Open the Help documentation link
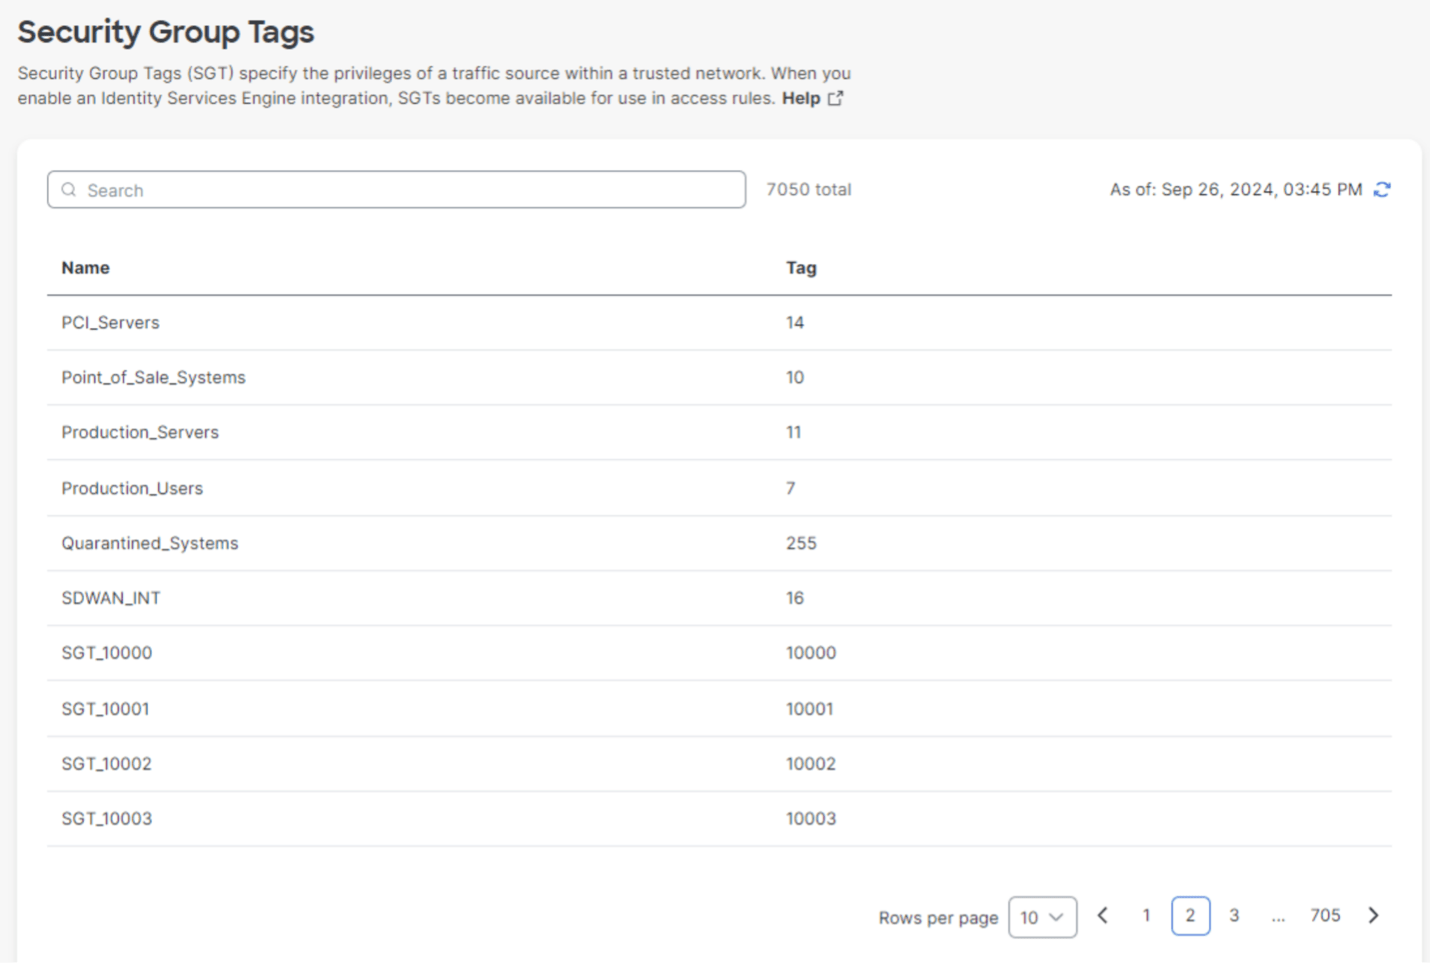 pyautogui.click(x=800, y=97)
